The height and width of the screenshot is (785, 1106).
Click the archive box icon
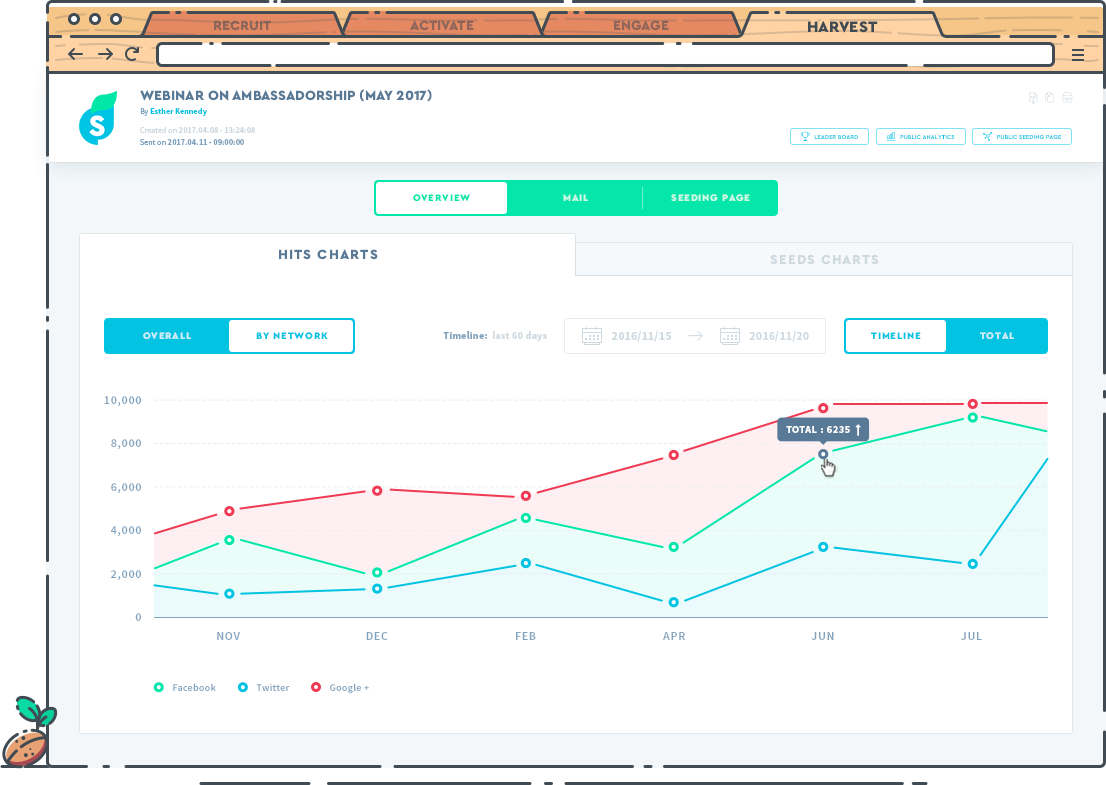pyautogui.click(x=1067, y=98)
